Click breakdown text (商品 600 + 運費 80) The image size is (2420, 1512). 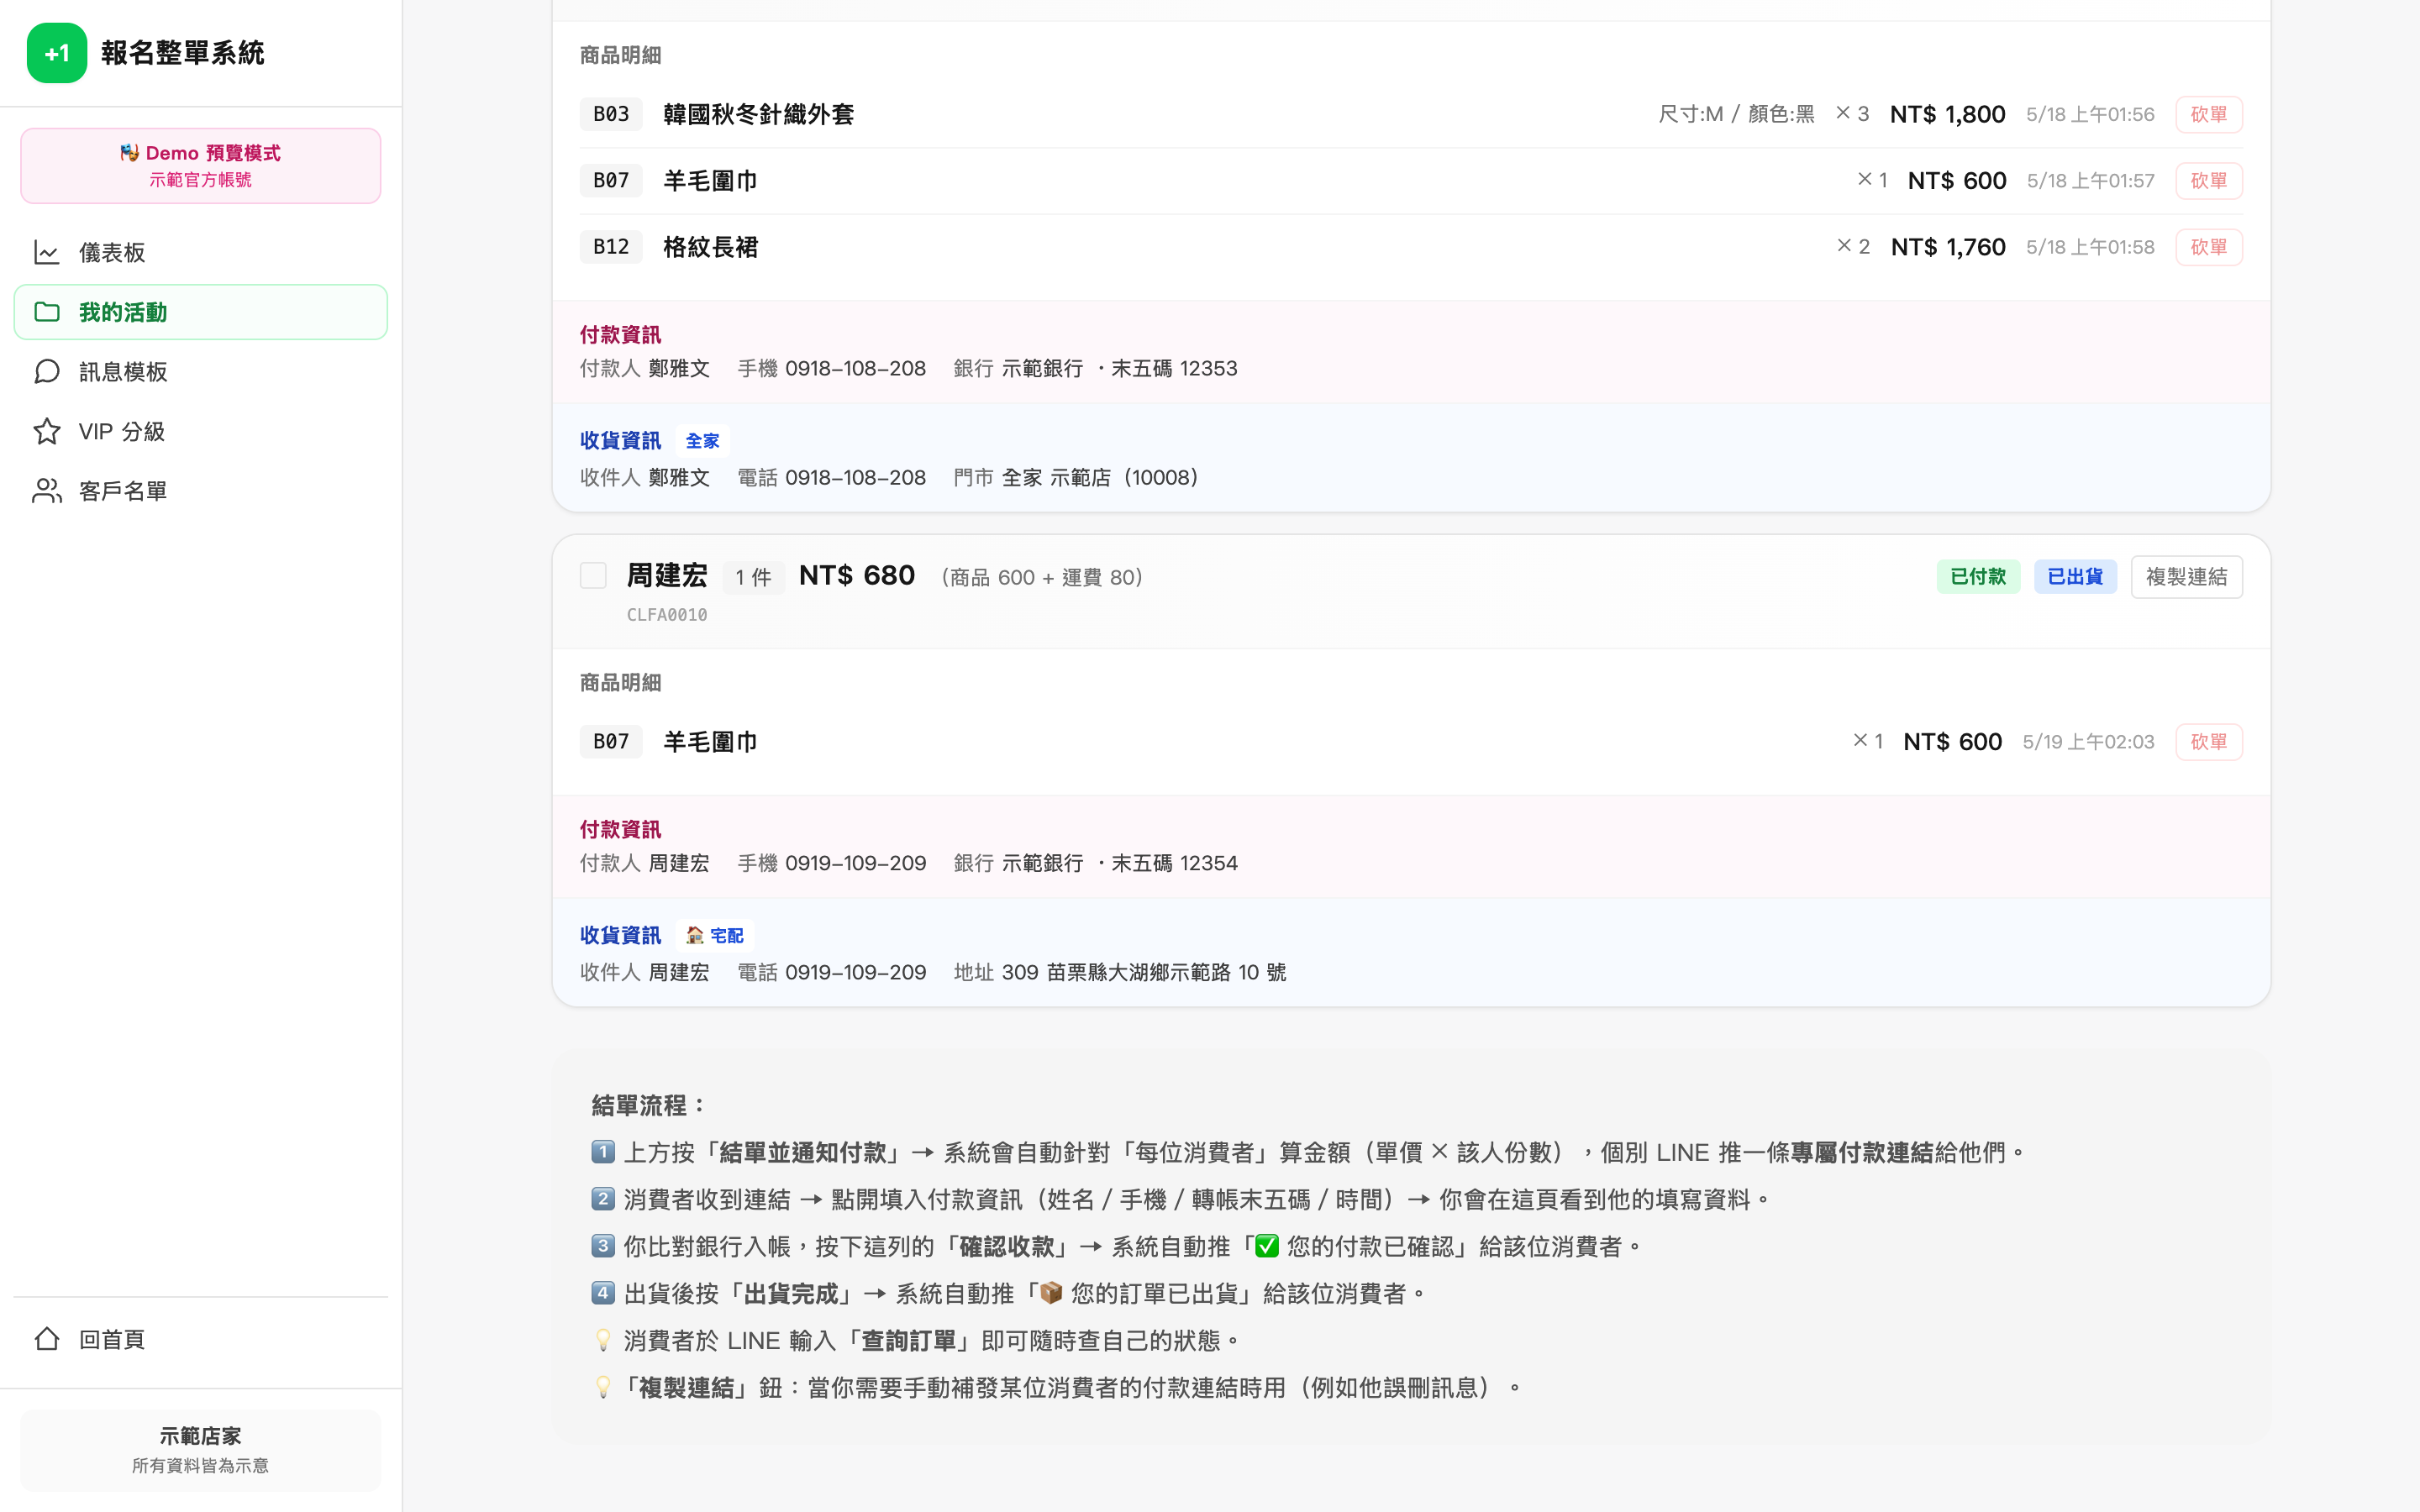[1041, 577]
